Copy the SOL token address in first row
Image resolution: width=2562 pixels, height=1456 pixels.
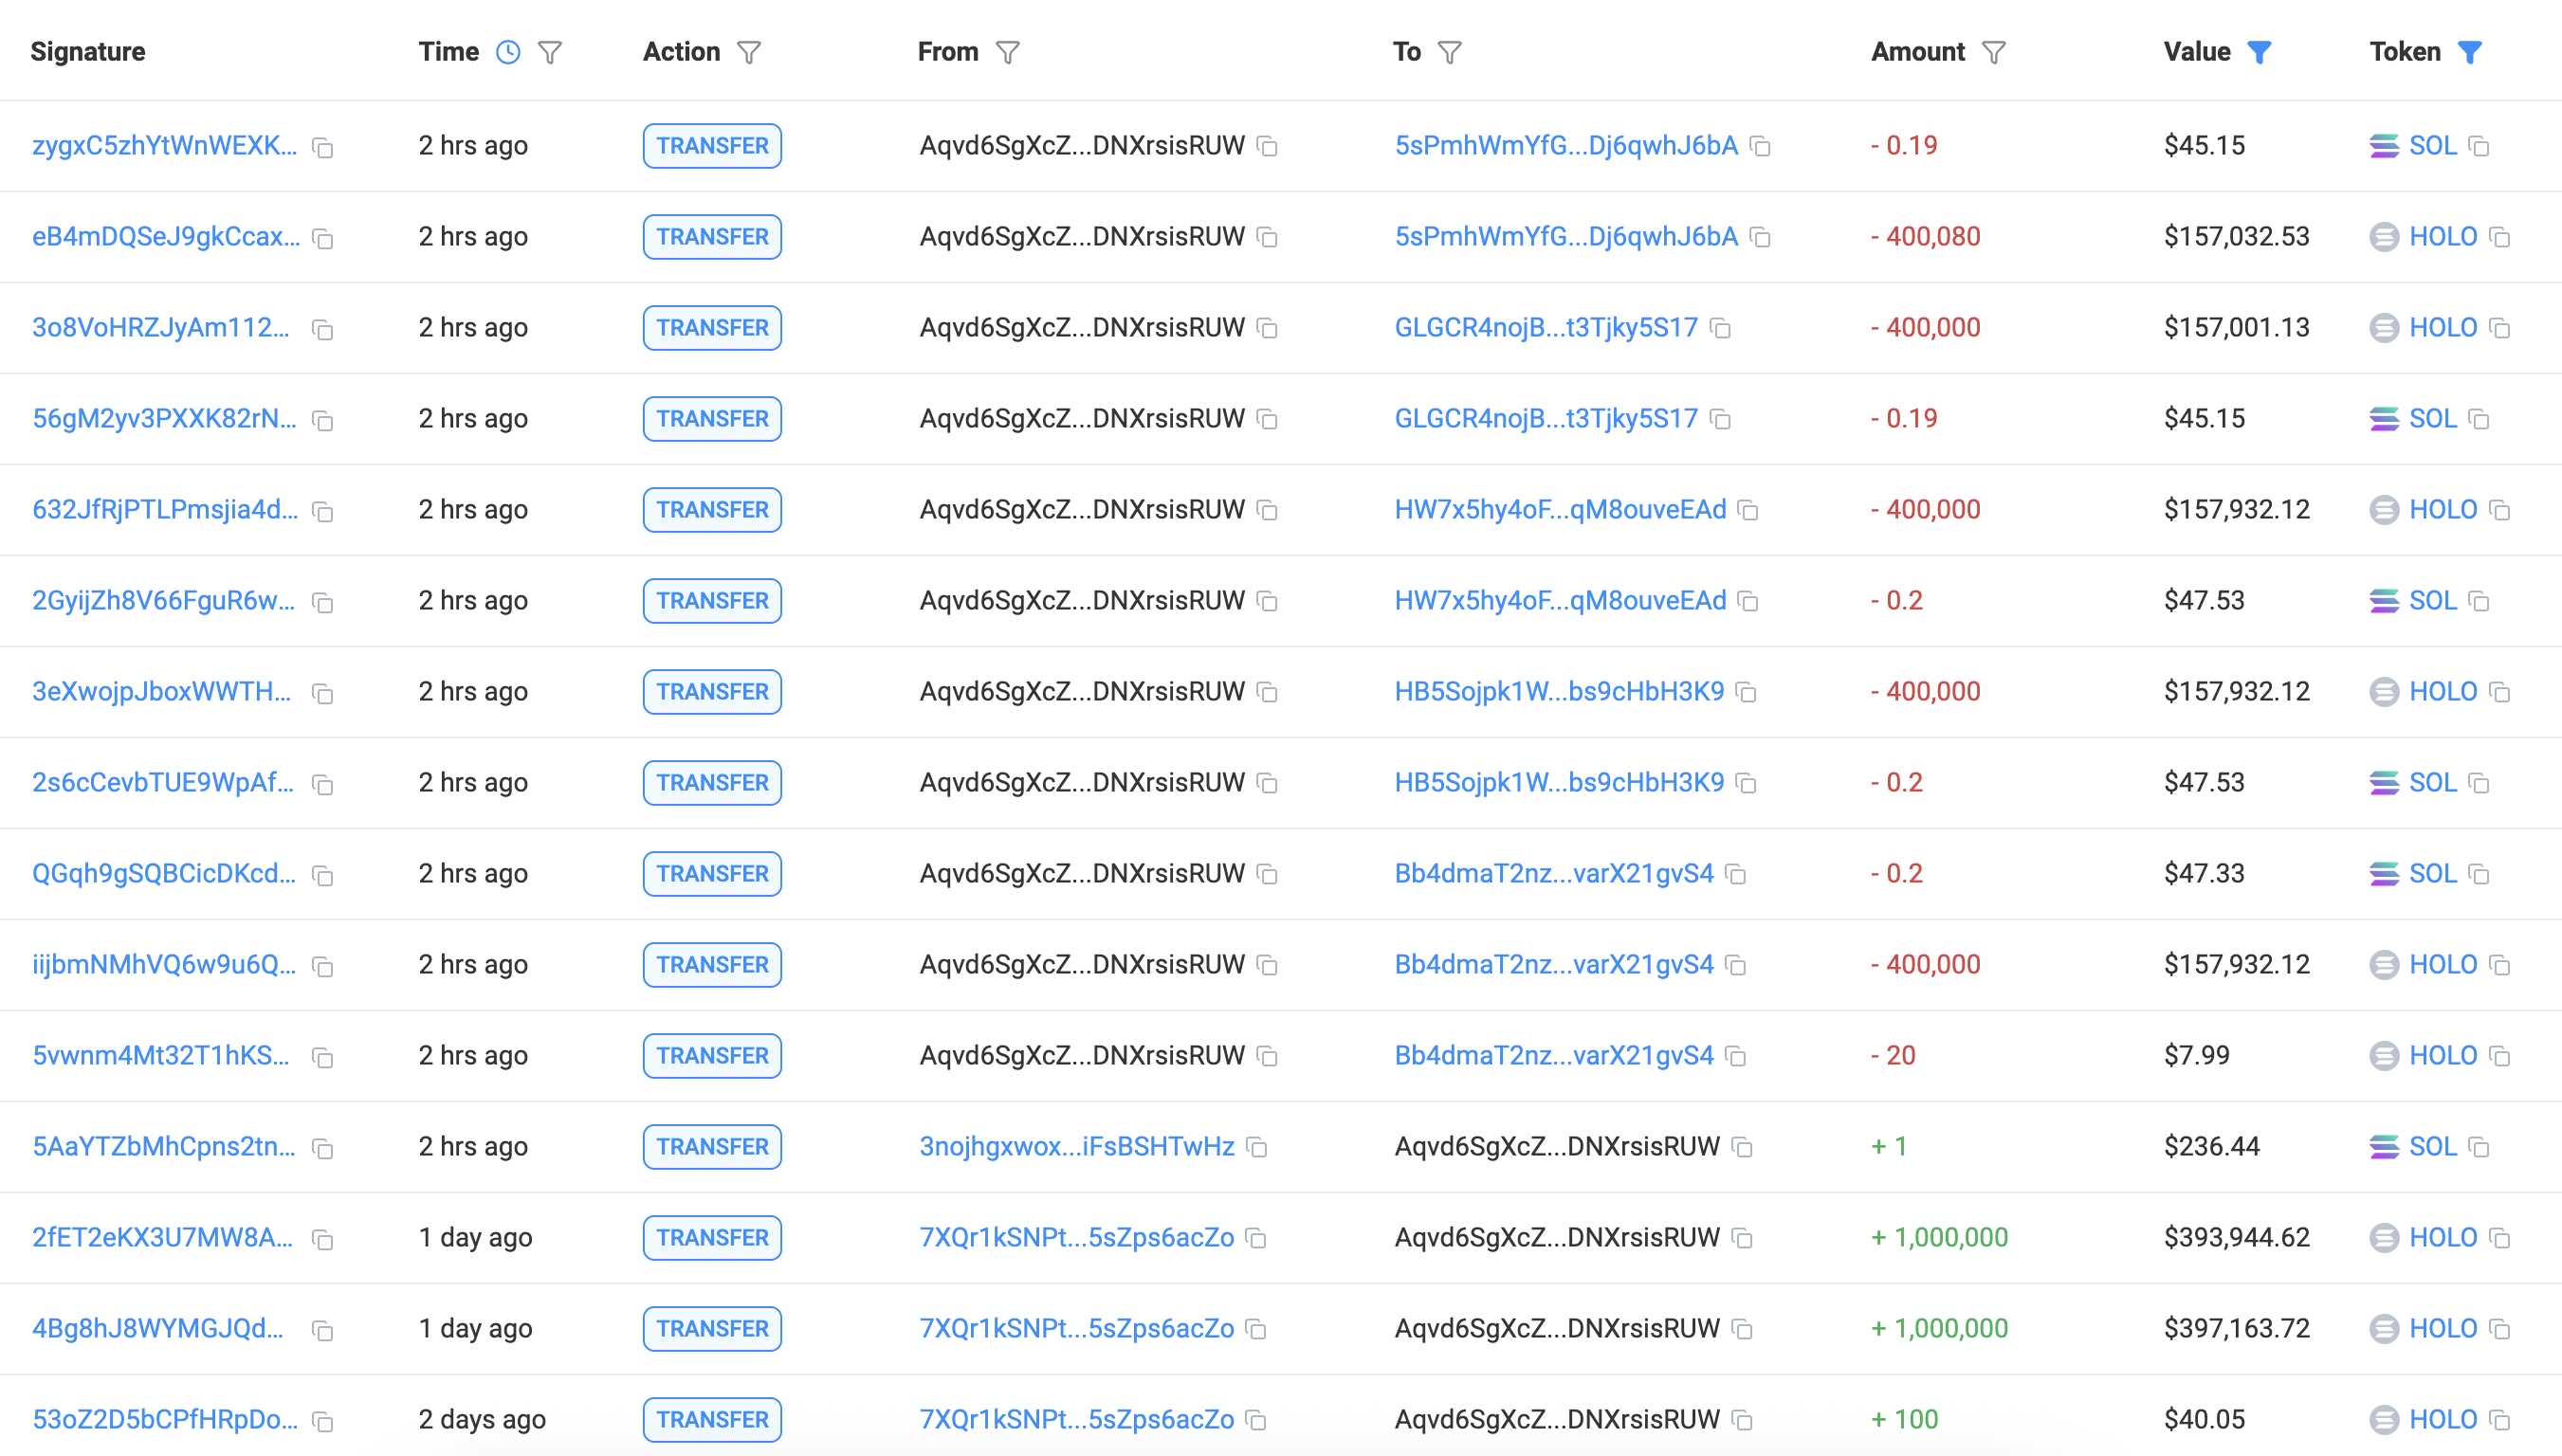2479,146
